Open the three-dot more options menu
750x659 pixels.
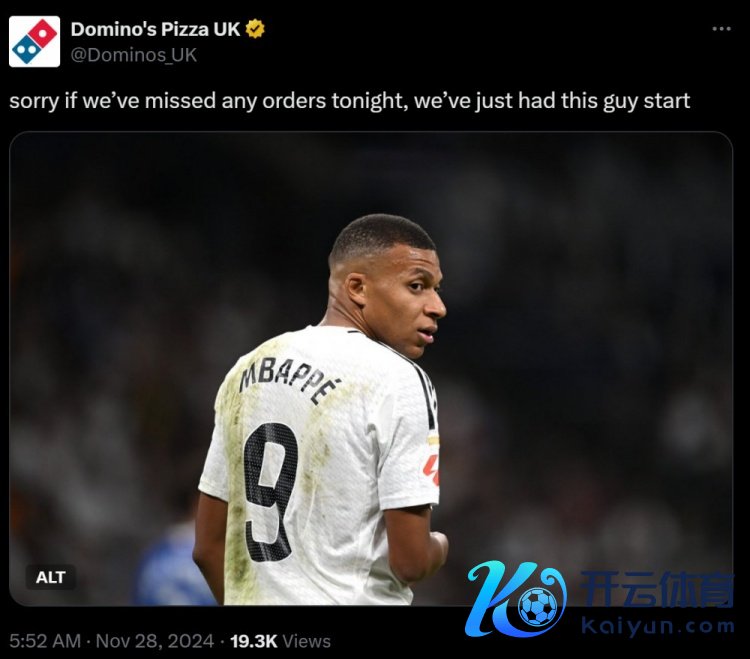(721, 29)
